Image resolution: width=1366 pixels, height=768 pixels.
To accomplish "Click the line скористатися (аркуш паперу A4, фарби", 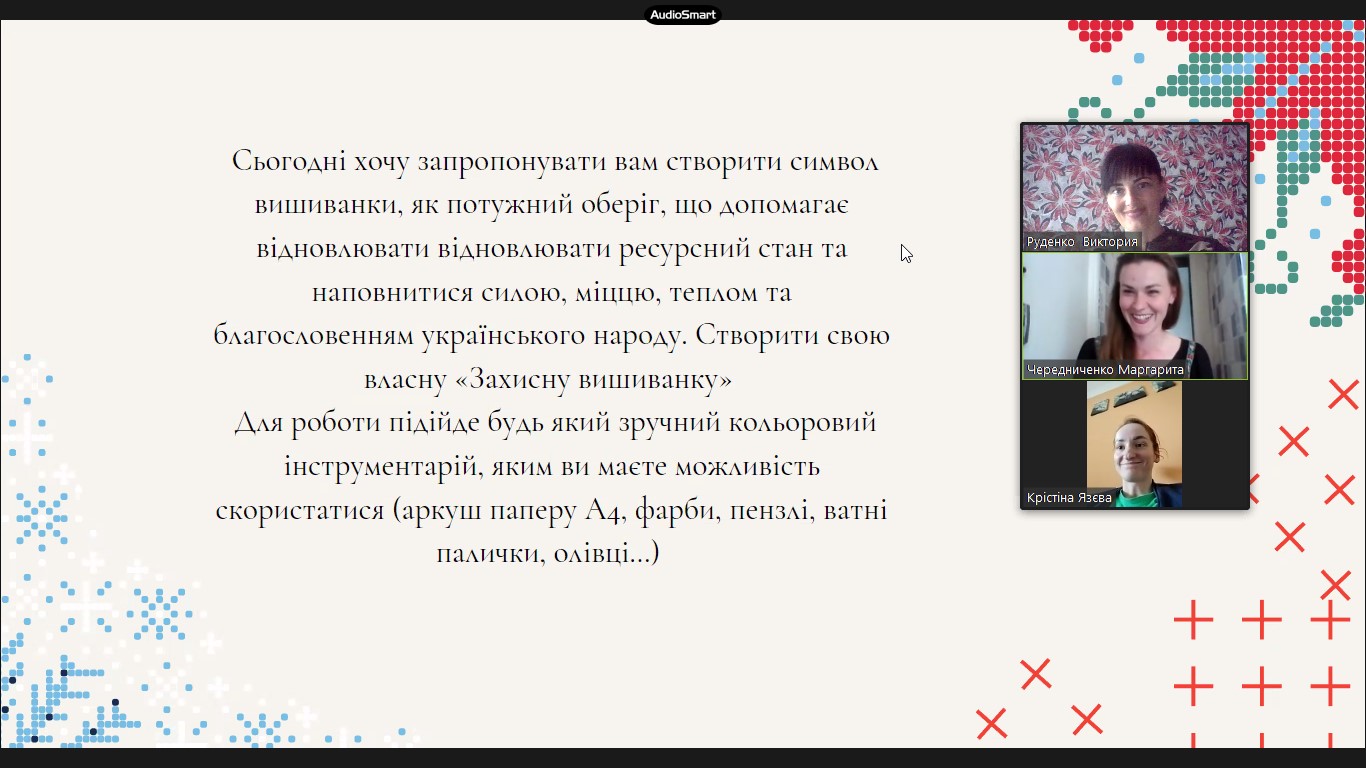I will pyautogui.click(x=552, y=511).
